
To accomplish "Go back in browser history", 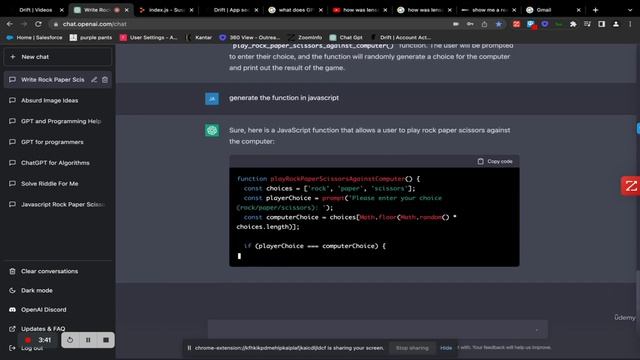I will (x=10, y=24).
